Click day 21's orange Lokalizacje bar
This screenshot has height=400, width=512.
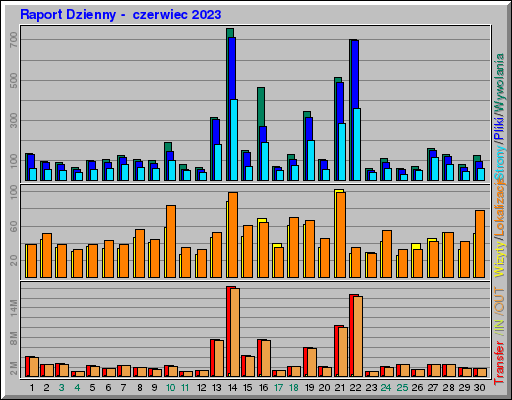point(341,235)
